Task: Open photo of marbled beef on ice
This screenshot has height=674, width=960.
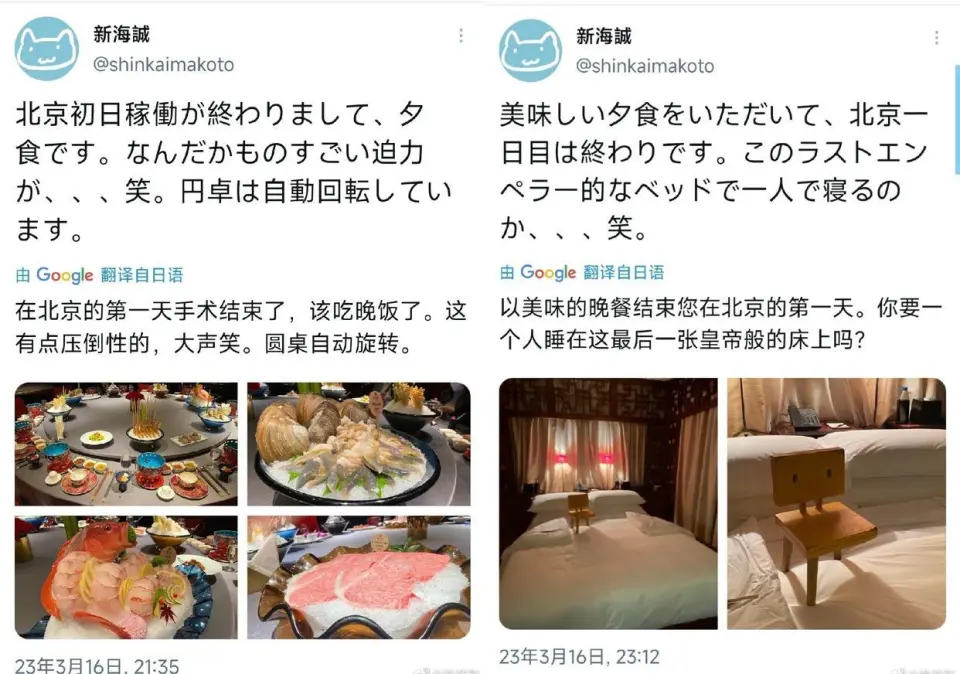Action: [x=359, y=577]
